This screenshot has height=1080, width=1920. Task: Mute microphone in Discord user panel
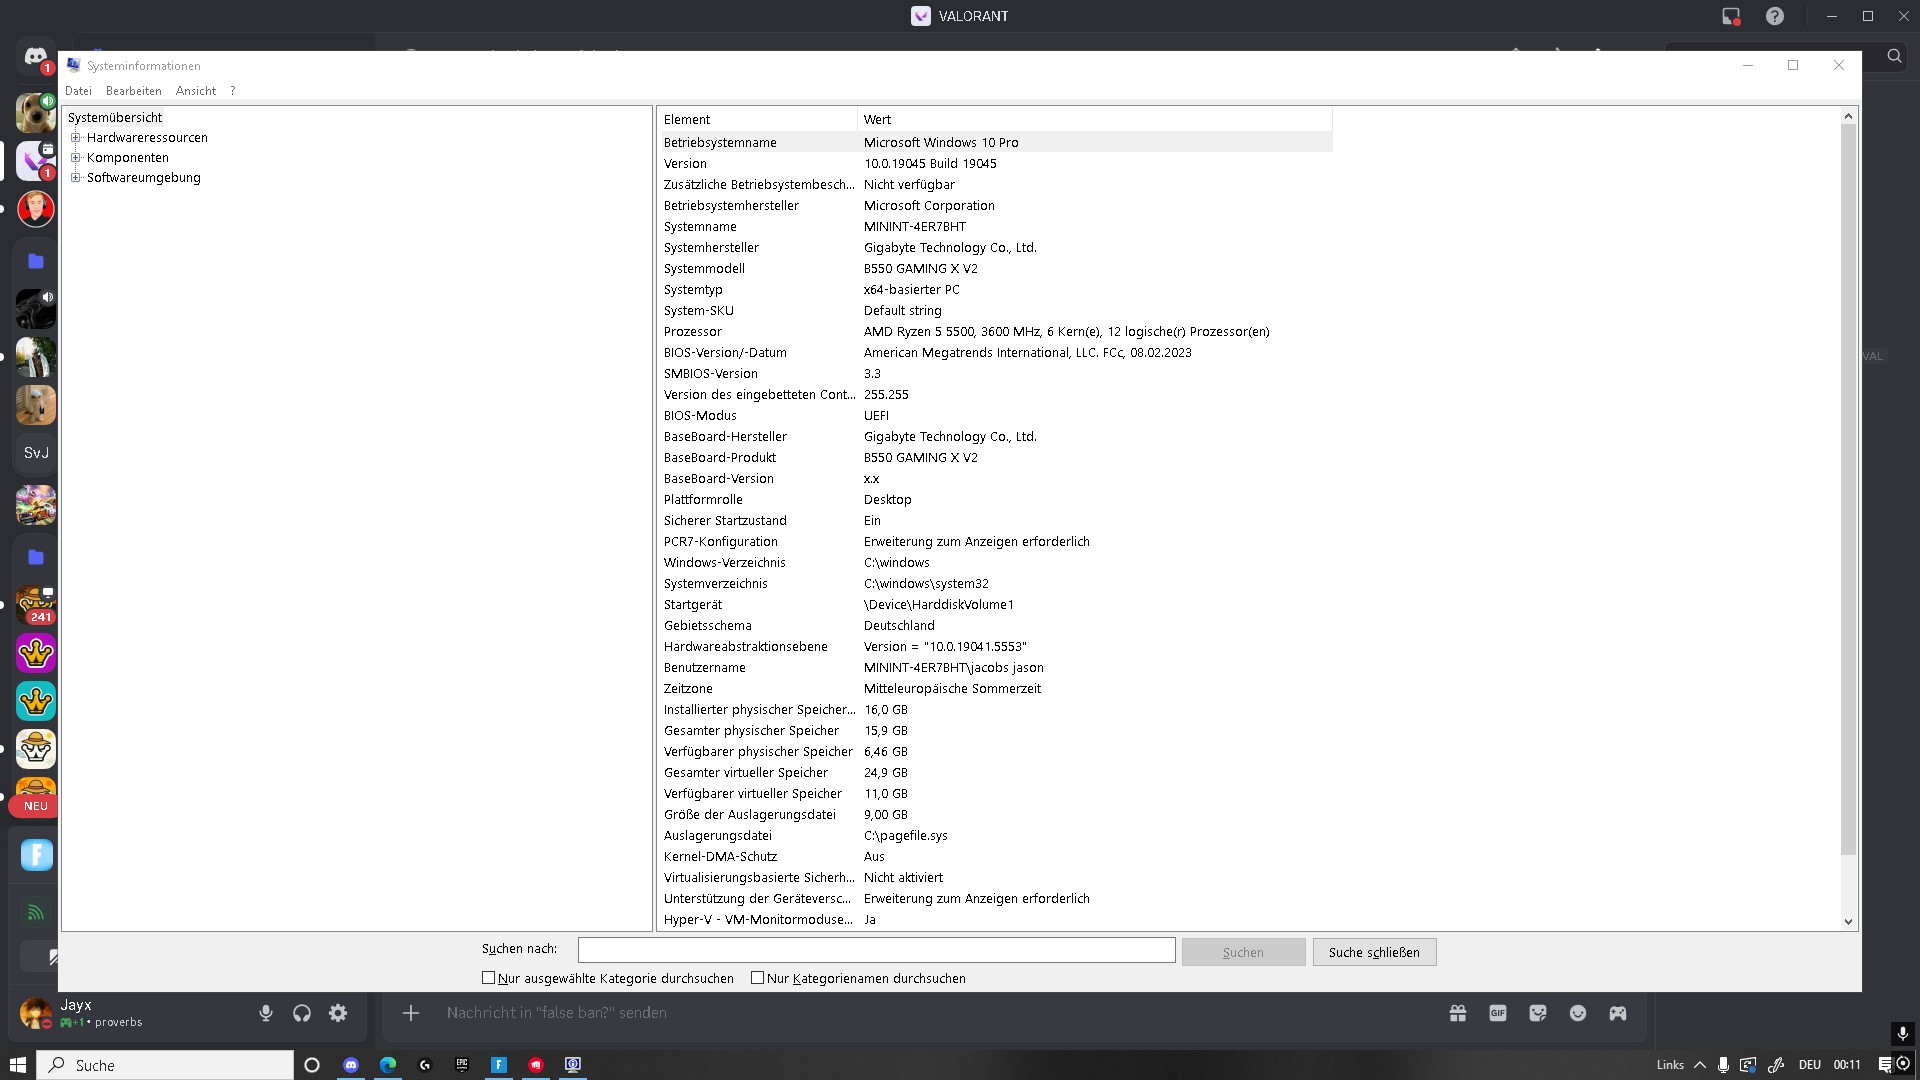pos(266,1013)
